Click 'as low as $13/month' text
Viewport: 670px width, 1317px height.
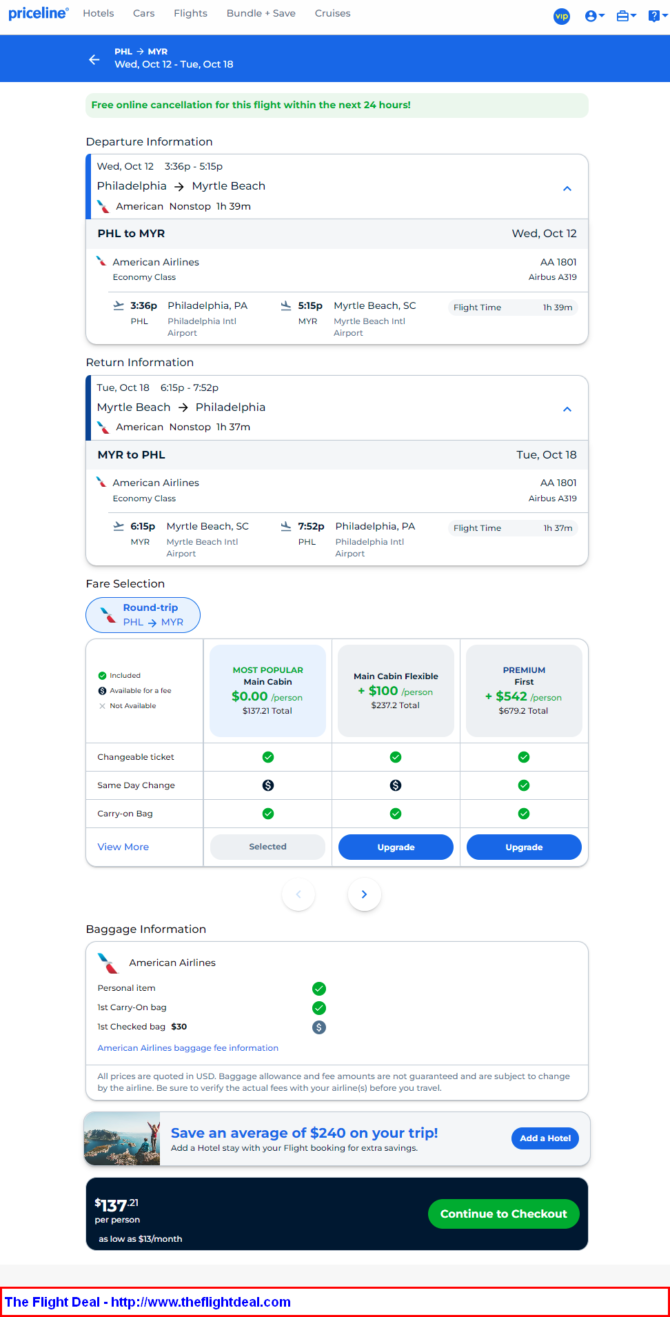click(x=140, y=1239)
